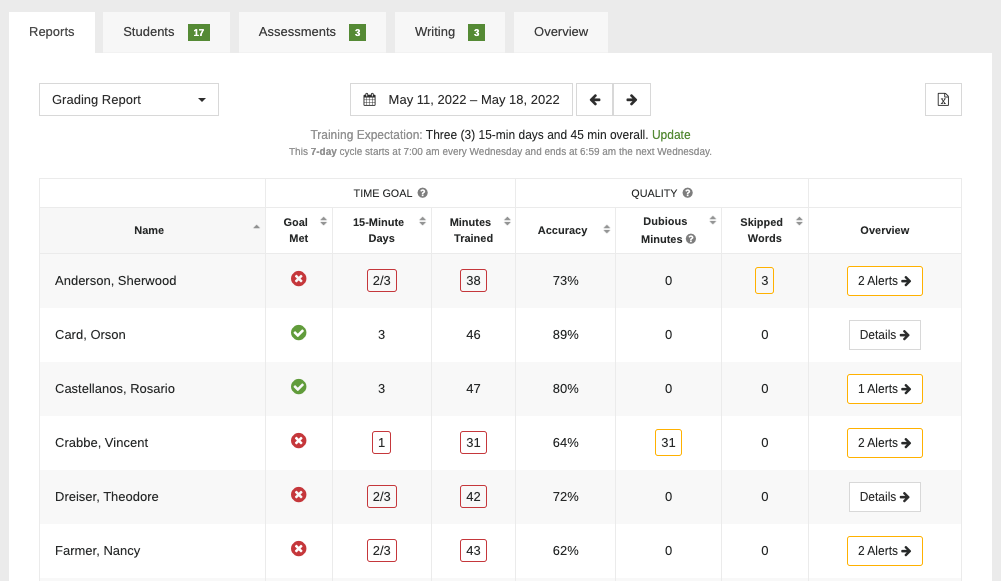Viewport: 1001px width, 581px height.
Task: Click Orson Card's green Goal Met checkmark
Action: click(x=298, y=334)
